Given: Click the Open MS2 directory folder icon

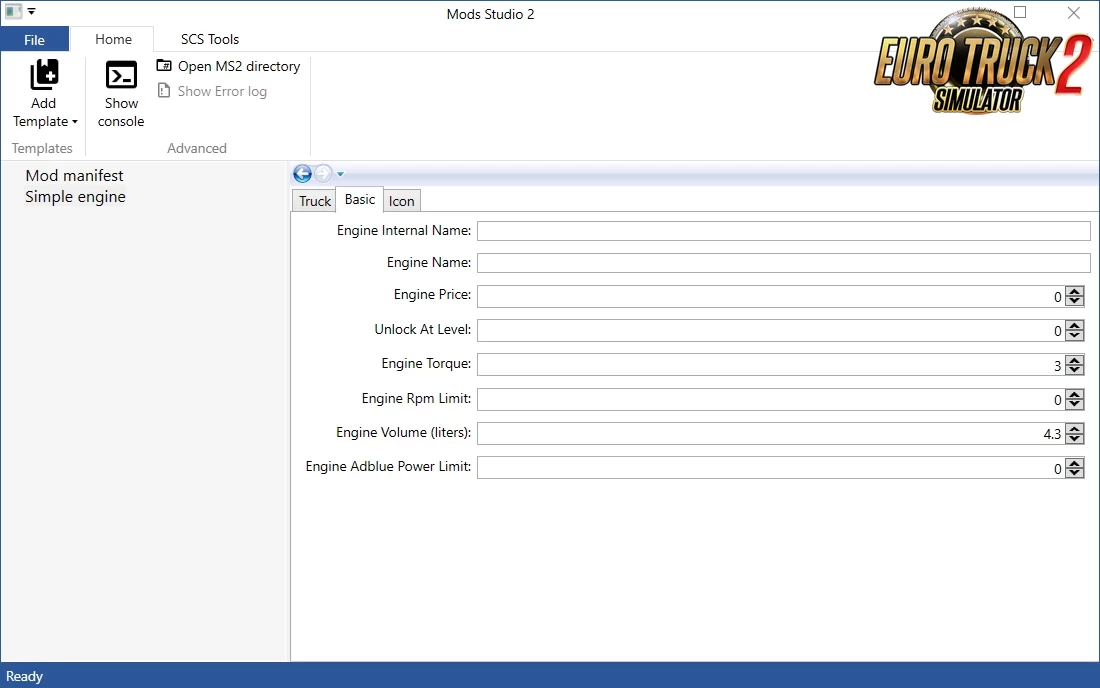Looking at the screenshot, I should tap(164, 65).
